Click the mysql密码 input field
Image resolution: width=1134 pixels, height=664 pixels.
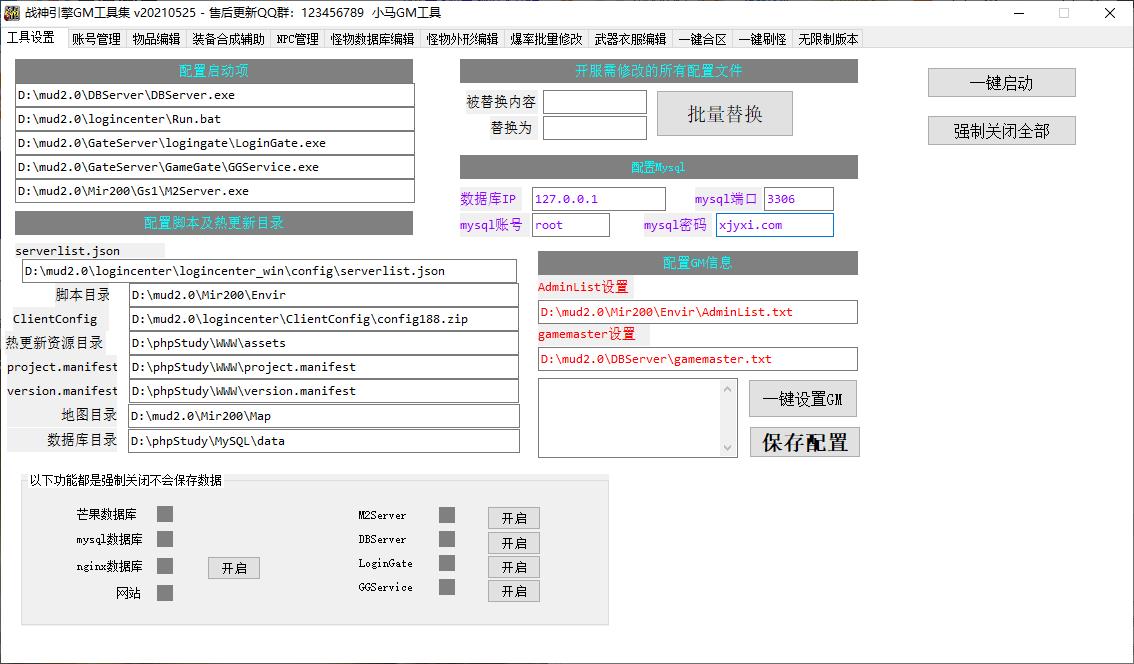click(x=774, y=225)
